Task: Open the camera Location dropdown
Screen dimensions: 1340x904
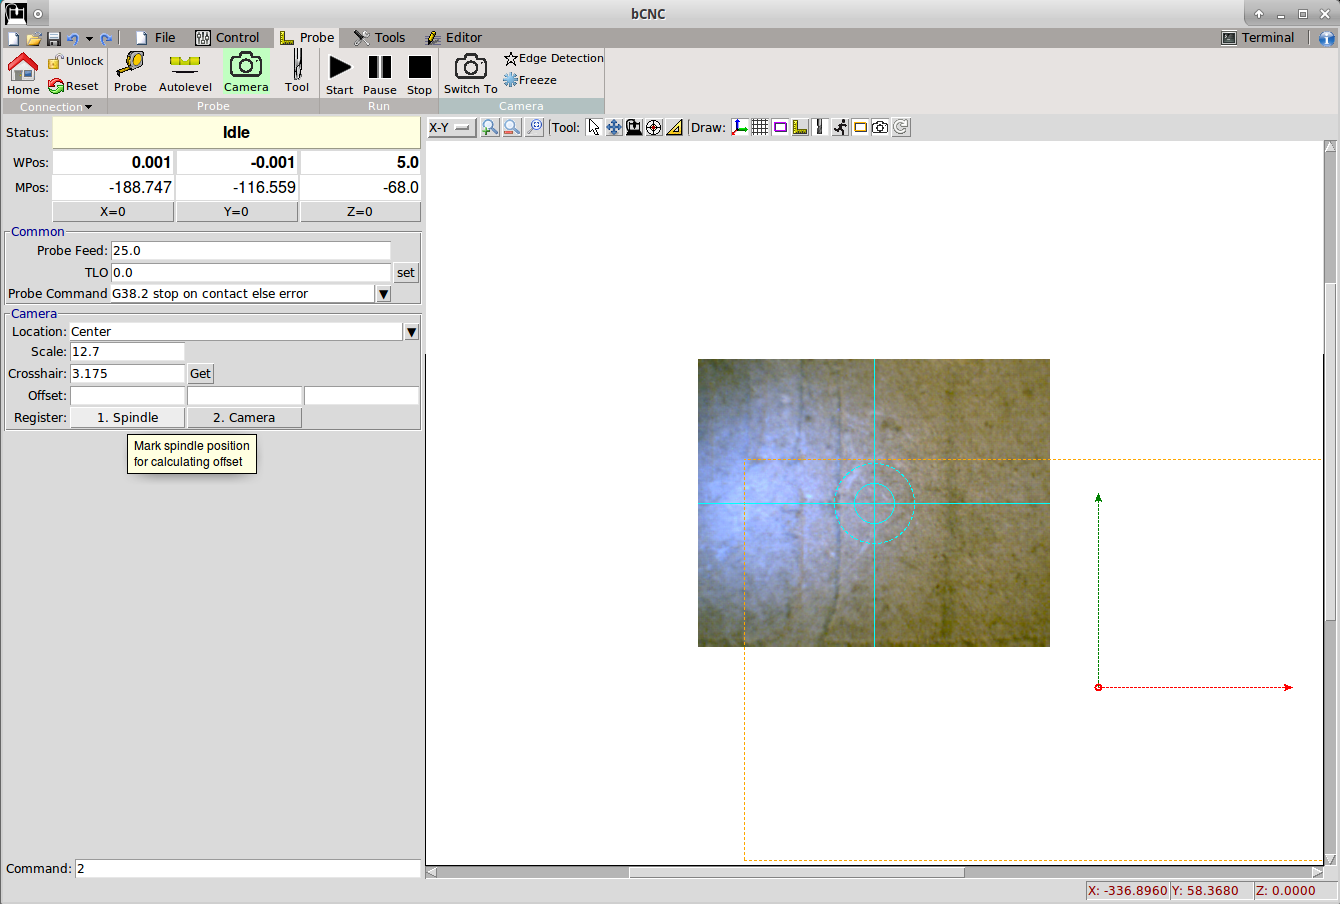Action: (411, 332)
